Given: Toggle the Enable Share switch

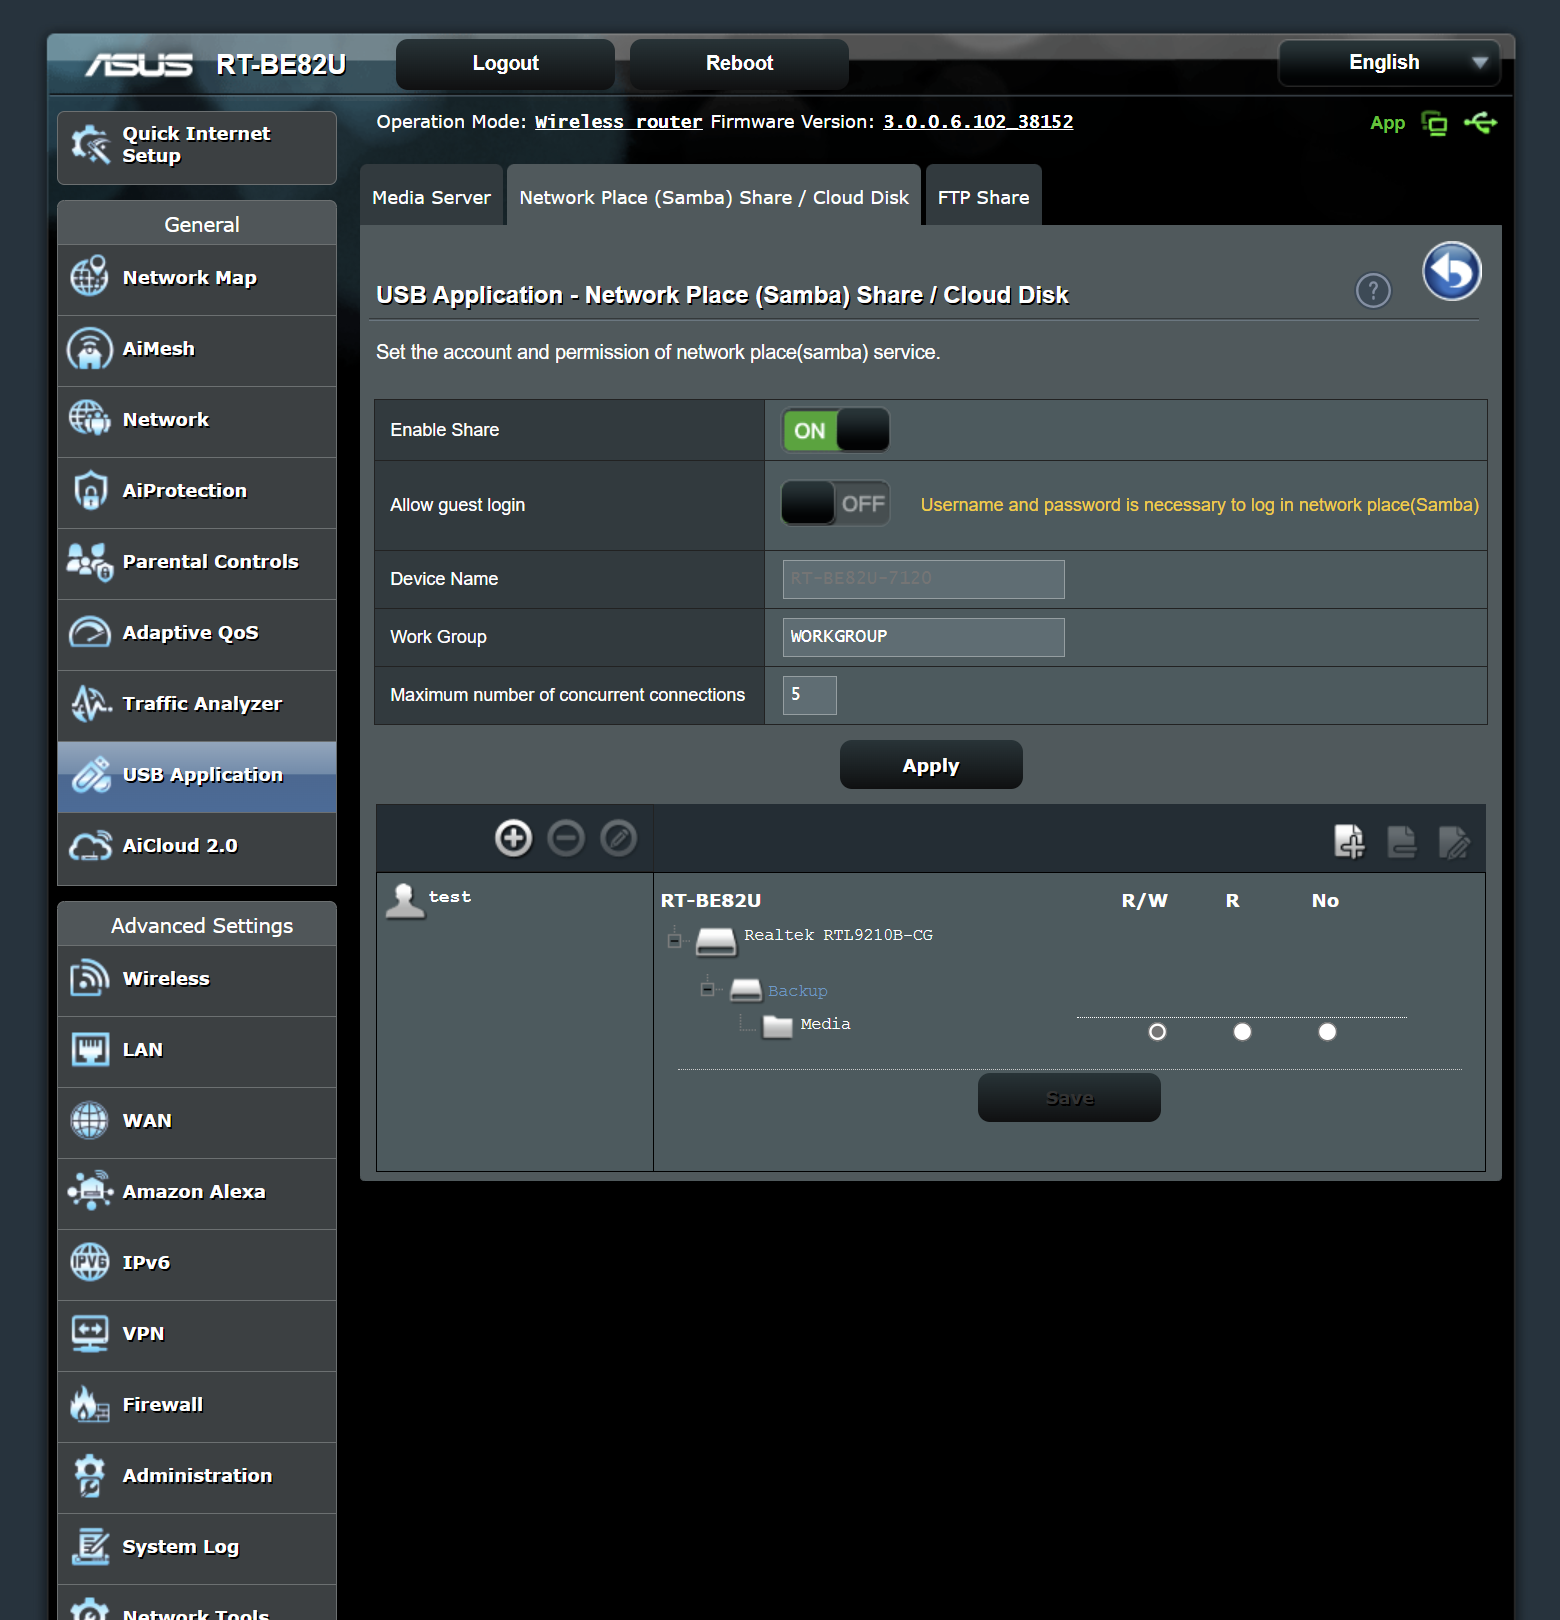Looking at the screenshot, I should click(835, 430).
